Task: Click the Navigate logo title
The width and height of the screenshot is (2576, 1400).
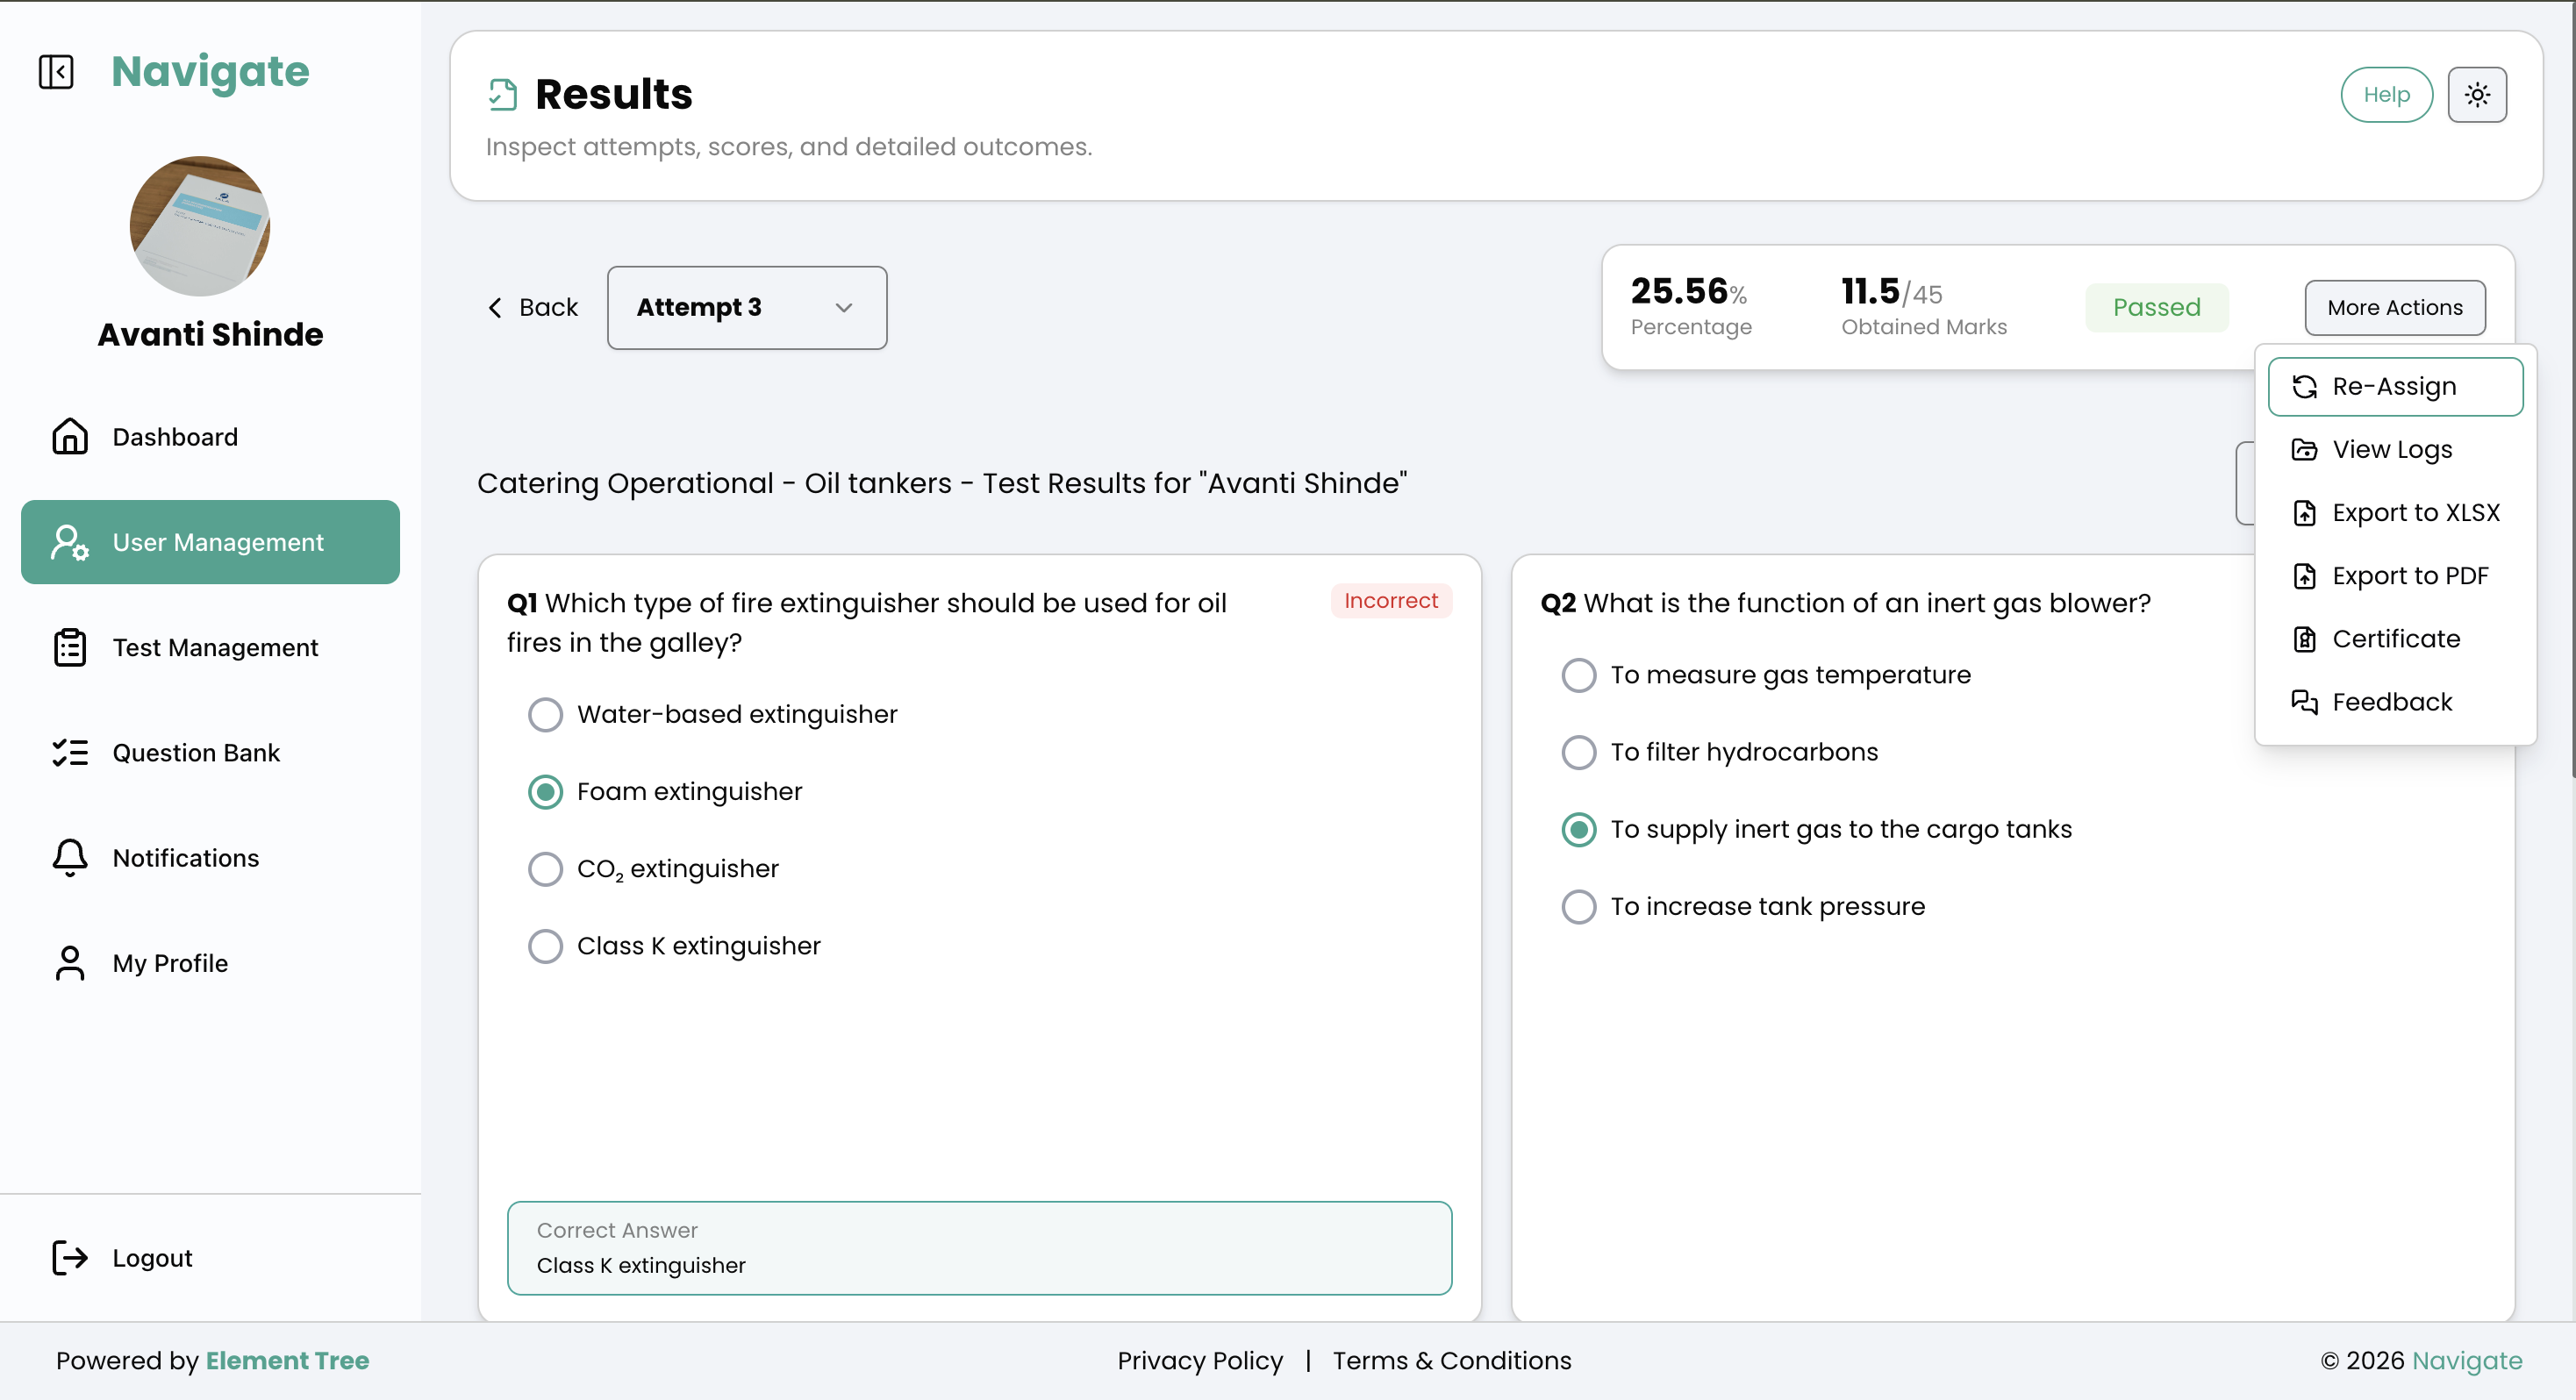Action: click(210, 72)
